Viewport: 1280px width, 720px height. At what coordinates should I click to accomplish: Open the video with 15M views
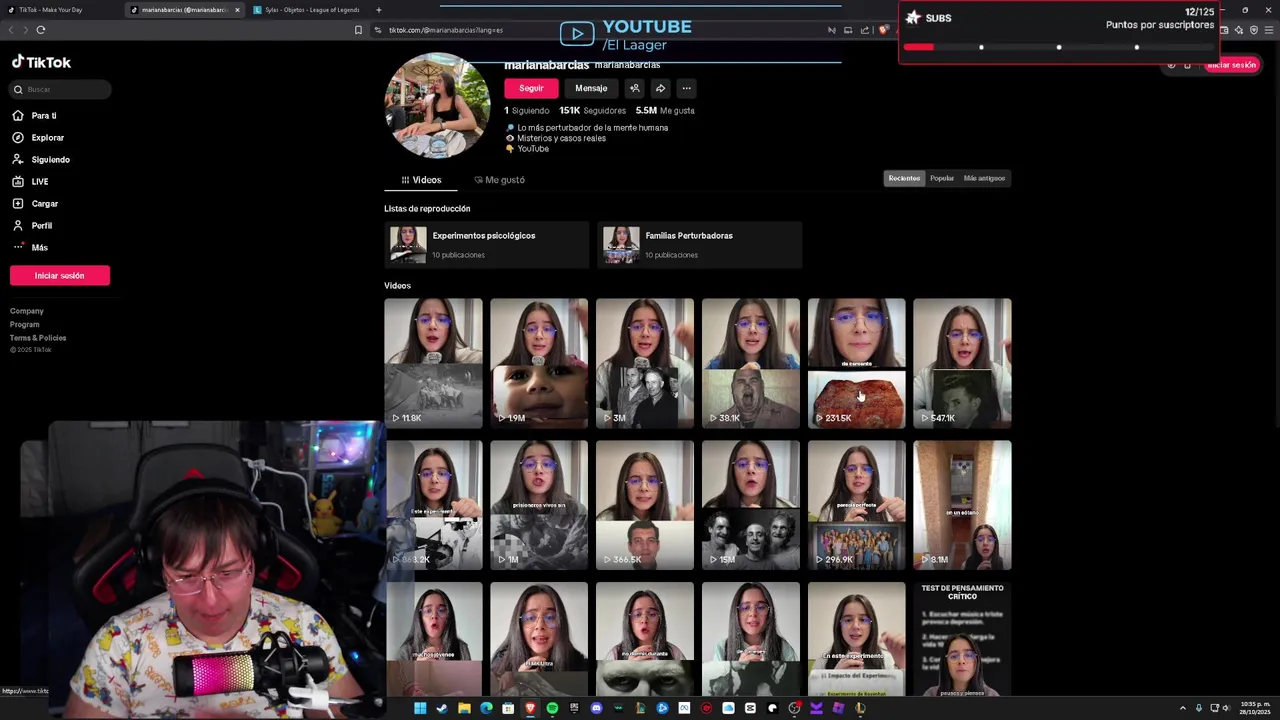tap(751, 505)
